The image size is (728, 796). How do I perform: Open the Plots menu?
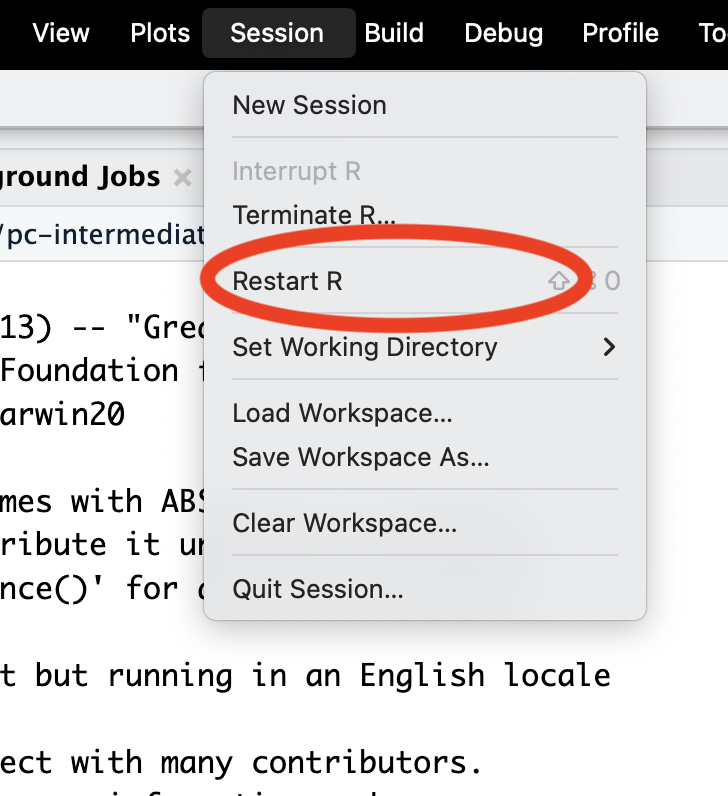coord(160,33)
